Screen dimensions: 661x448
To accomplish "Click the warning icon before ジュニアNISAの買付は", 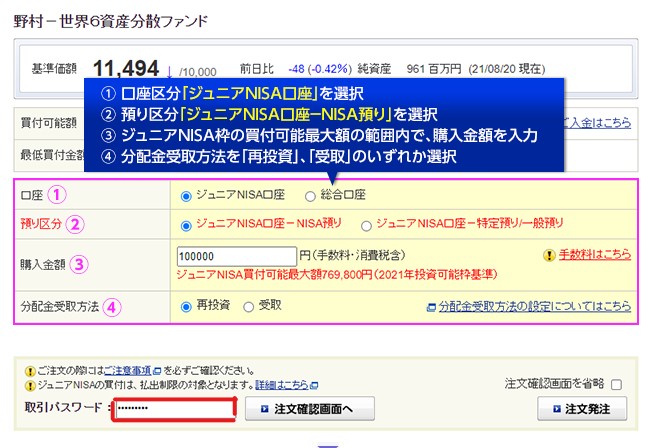I will [30, 386].
